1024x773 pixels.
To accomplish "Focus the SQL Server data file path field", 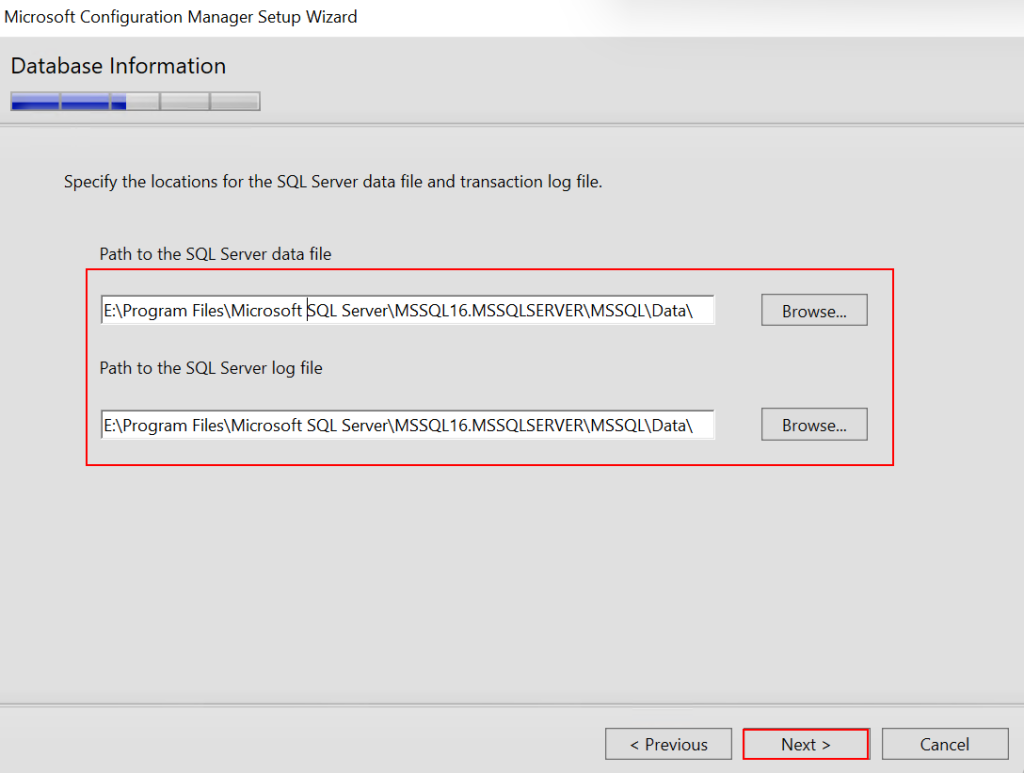I will (x=408, y=311).
